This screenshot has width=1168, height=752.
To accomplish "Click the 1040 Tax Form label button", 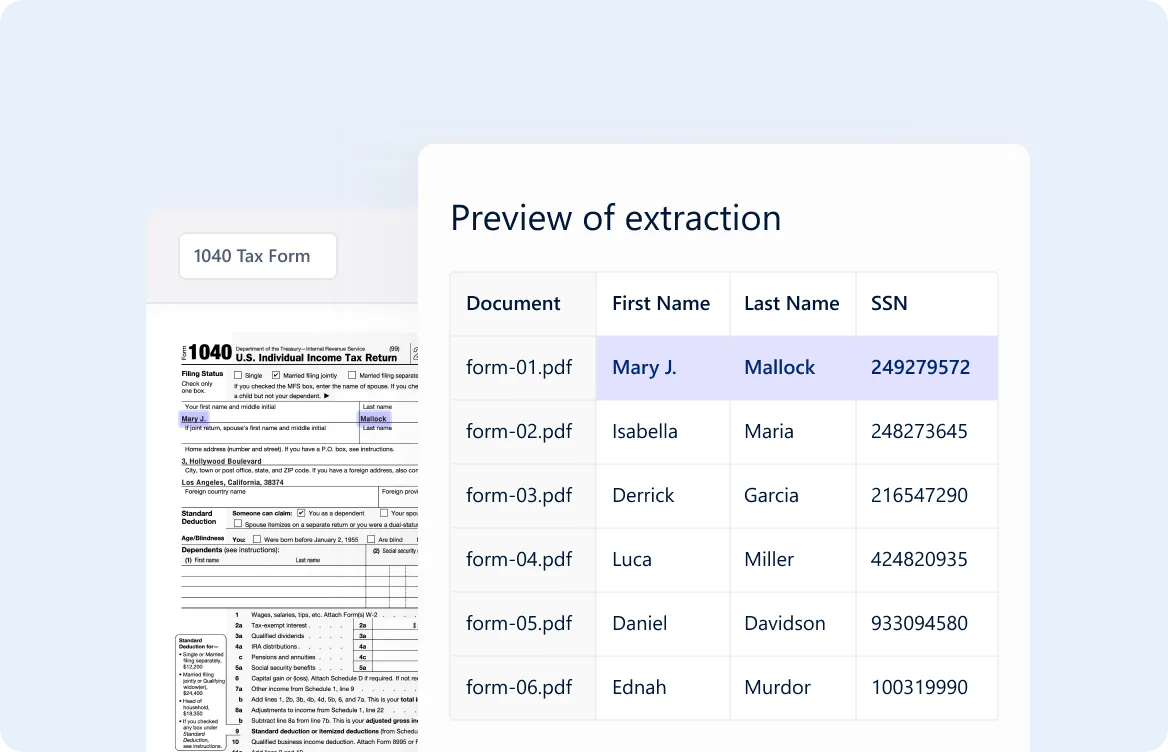I will [257, 256].
